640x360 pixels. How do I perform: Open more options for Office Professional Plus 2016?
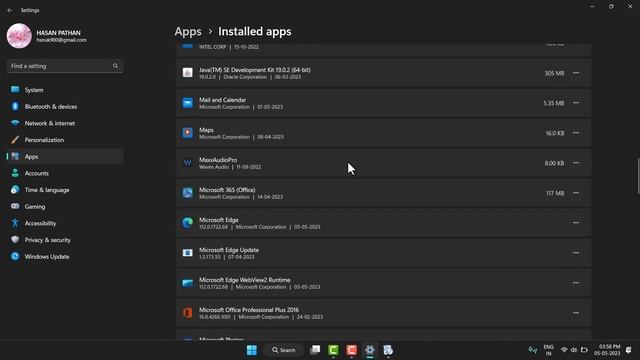coord(576,313)
